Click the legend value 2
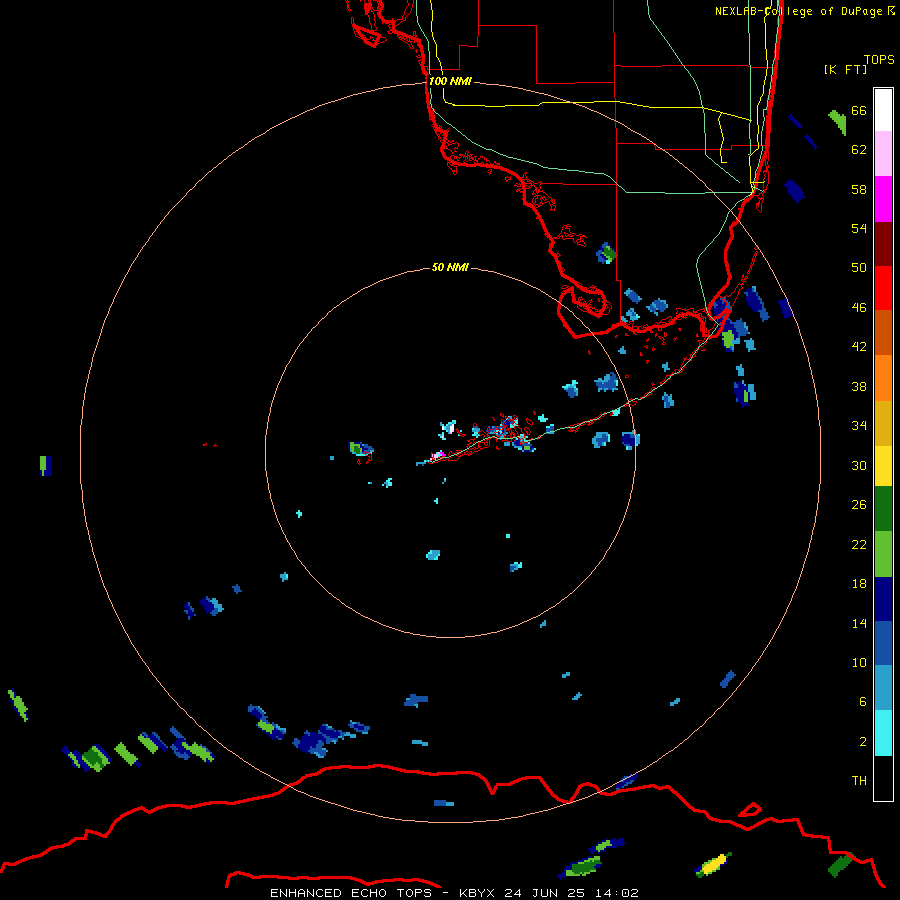900x900 pixels. 863,742
